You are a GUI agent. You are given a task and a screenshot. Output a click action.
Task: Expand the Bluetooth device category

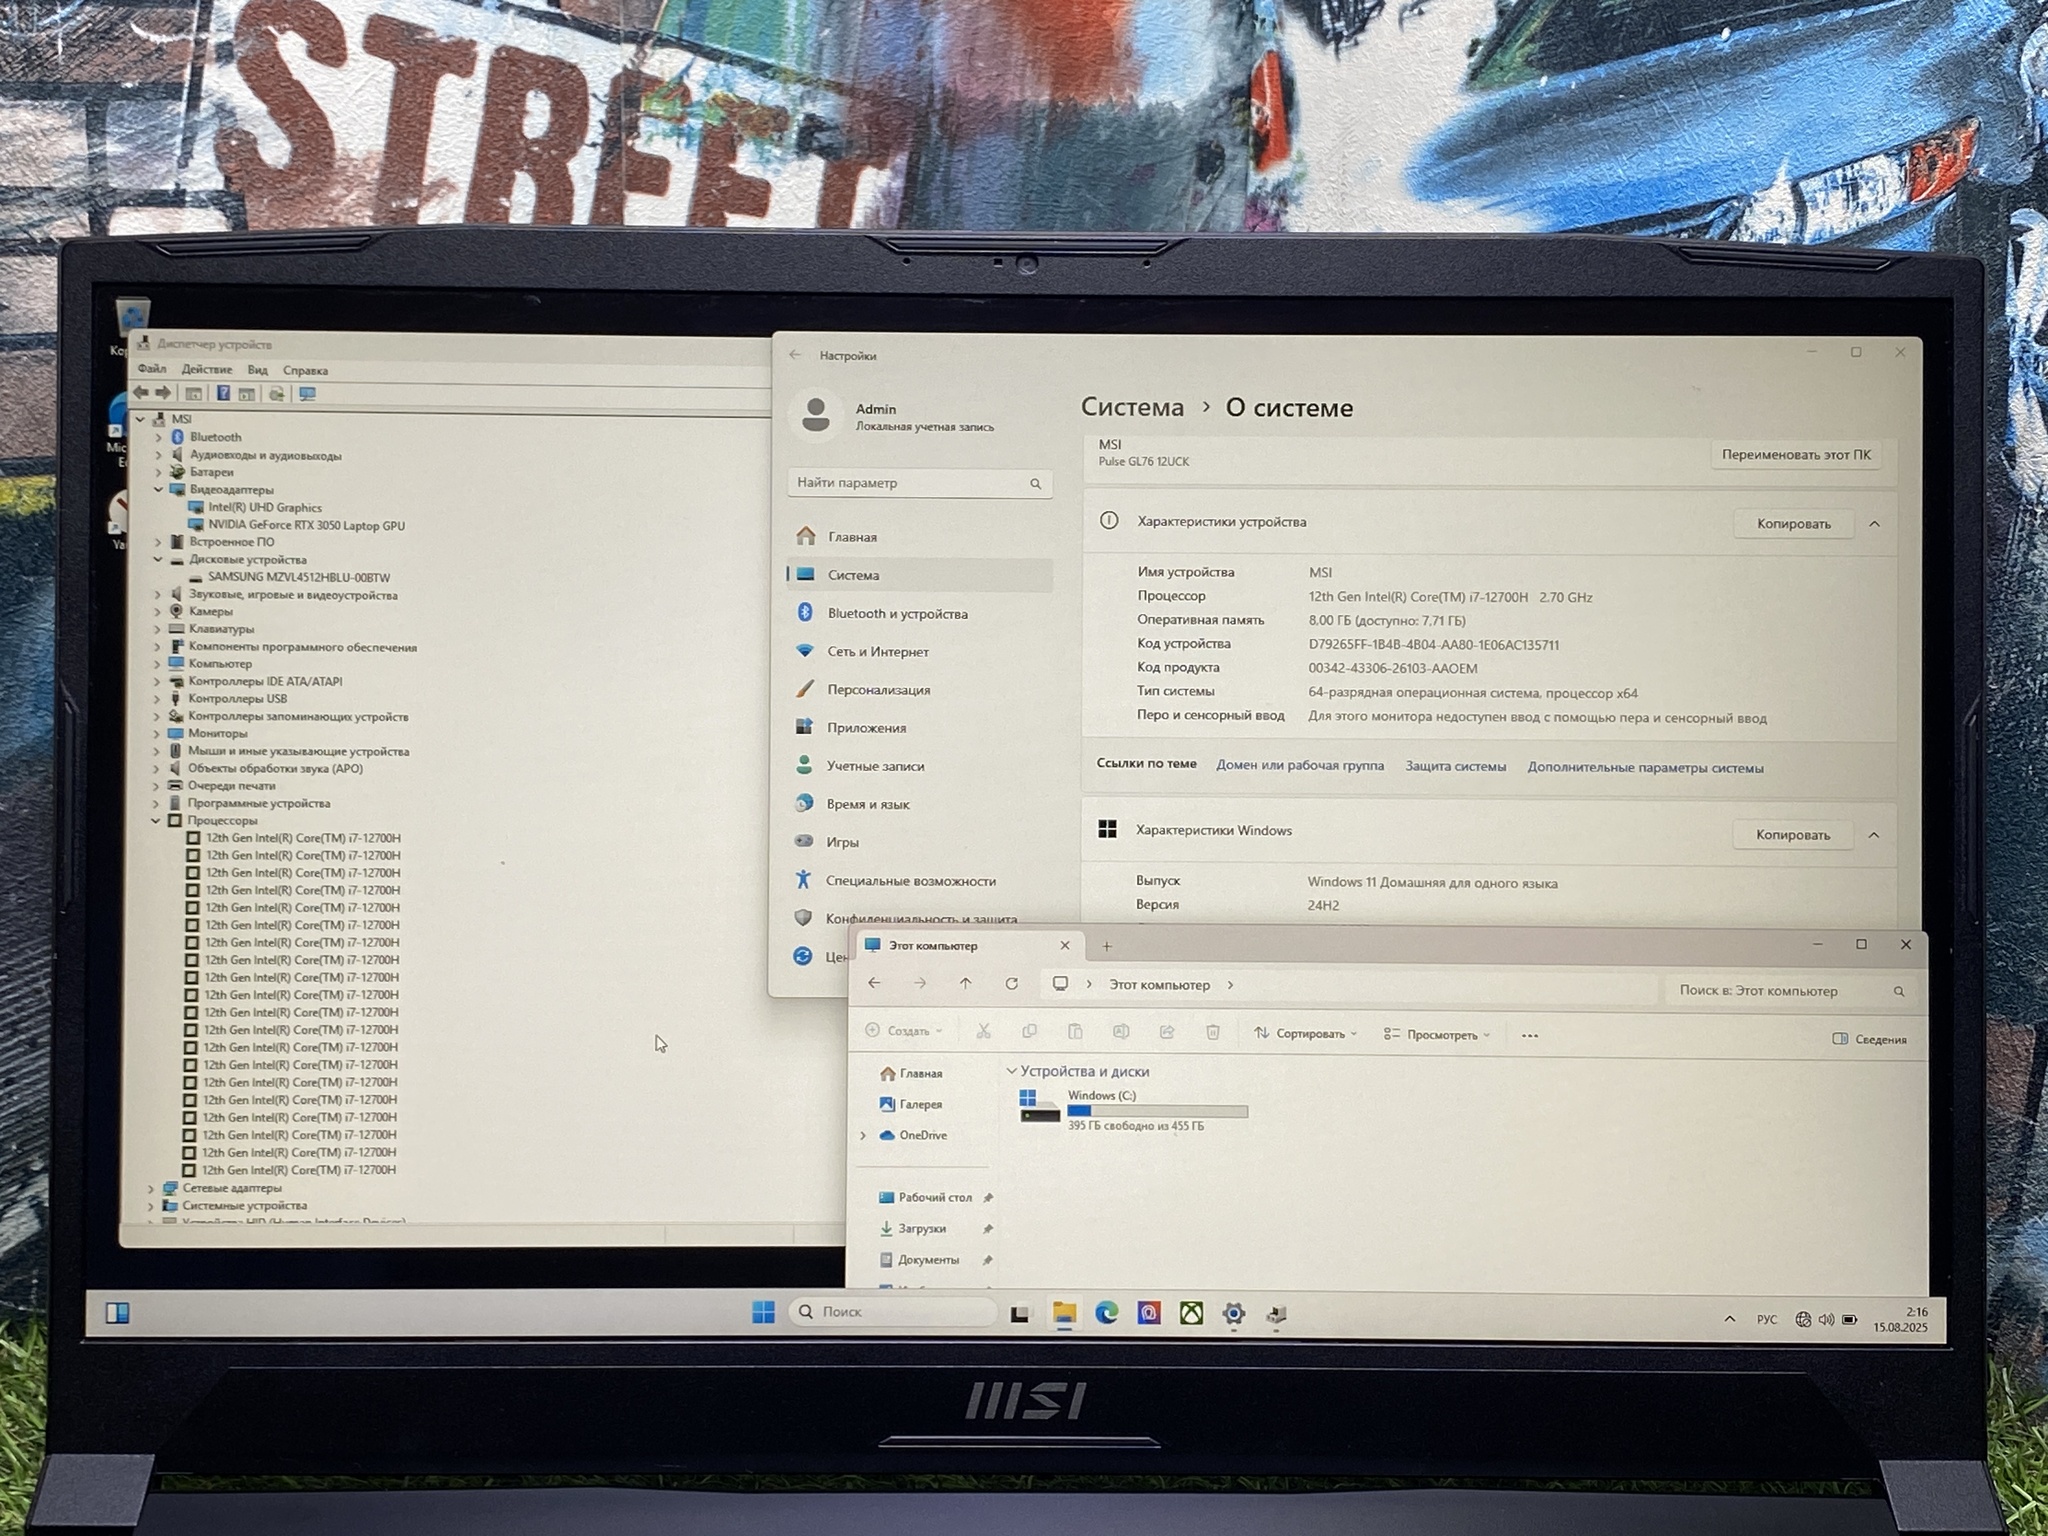[x=158, y=437]
